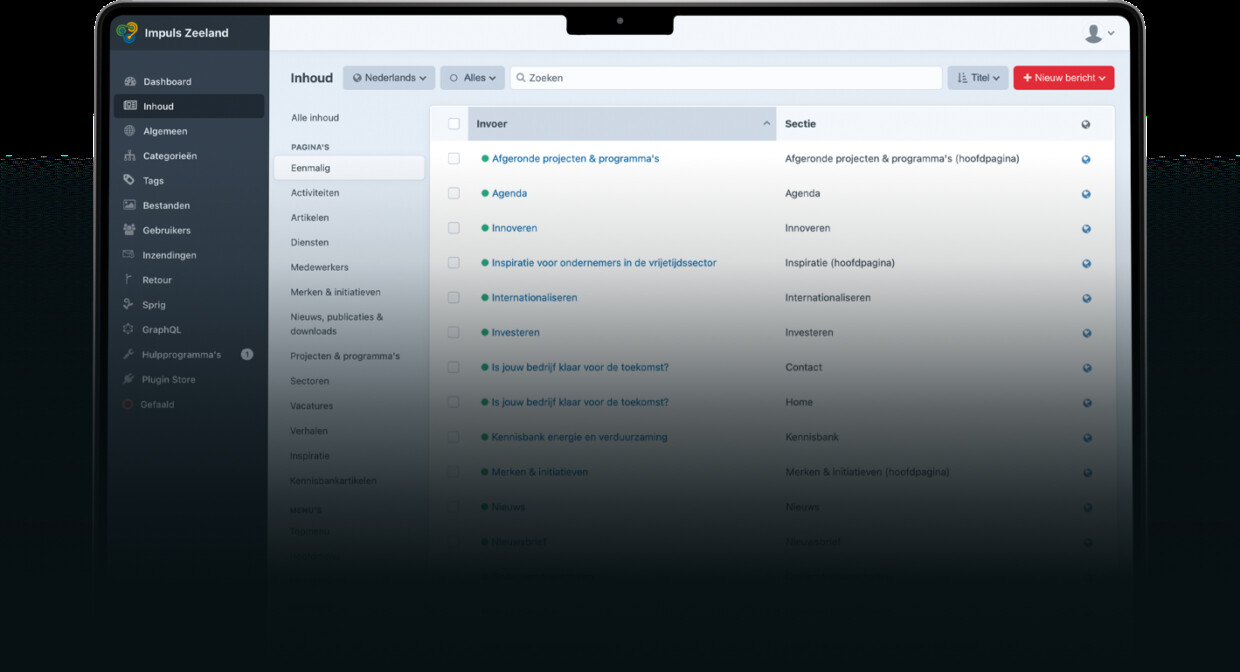Open Bestanden image icon
Image resolution: width=1240 pixels, height=672 pixels.
pos(129,205)
